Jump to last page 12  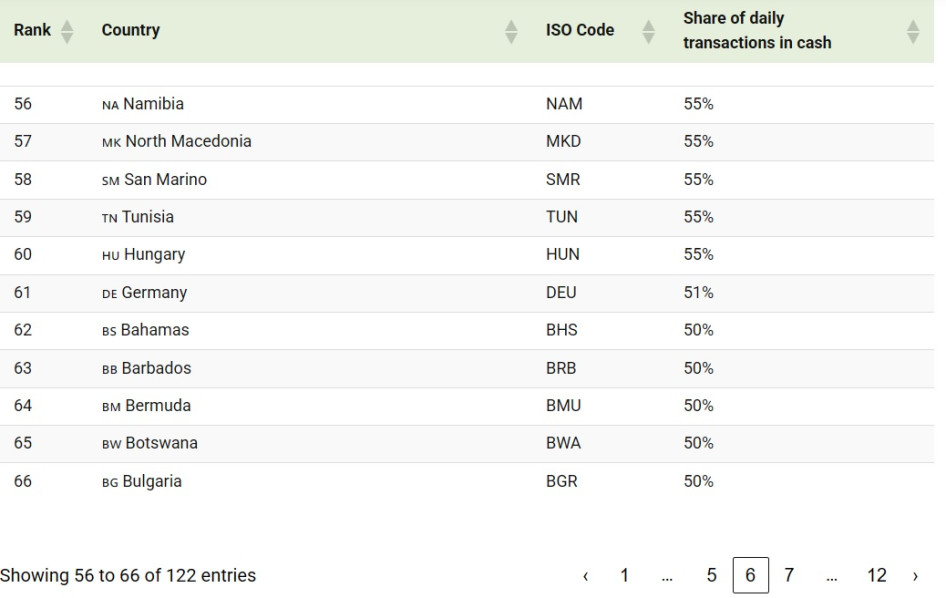tap(876, 575)
